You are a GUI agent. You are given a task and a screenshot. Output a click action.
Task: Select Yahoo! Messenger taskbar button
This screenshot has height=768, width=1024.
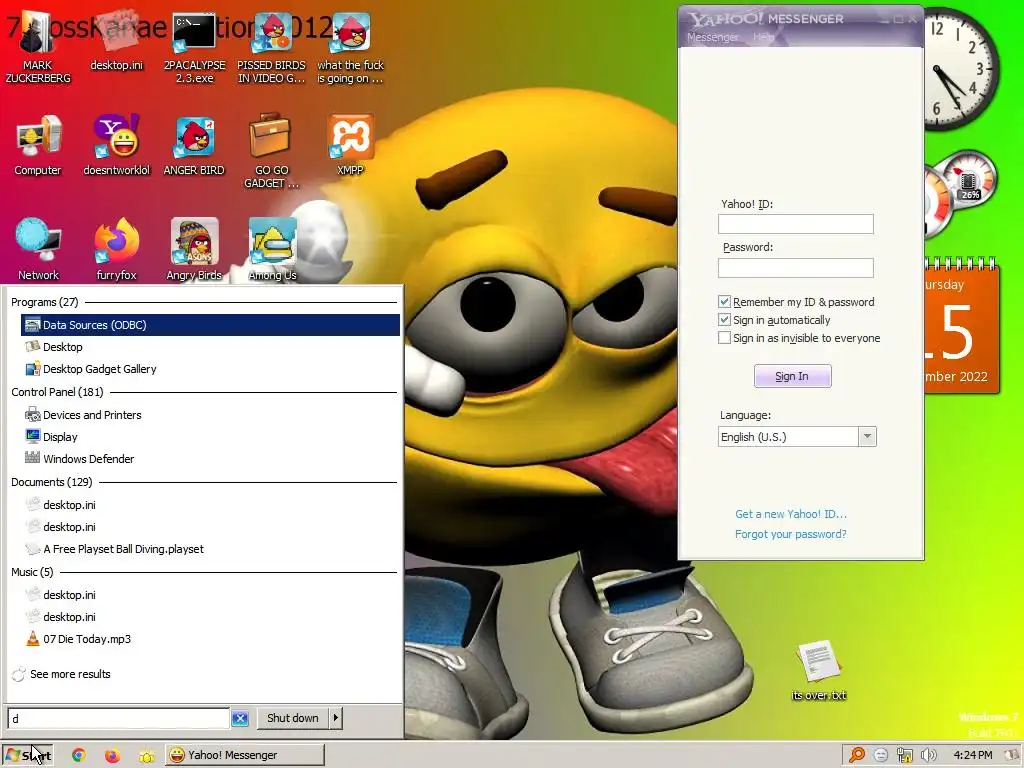point(244,755)
